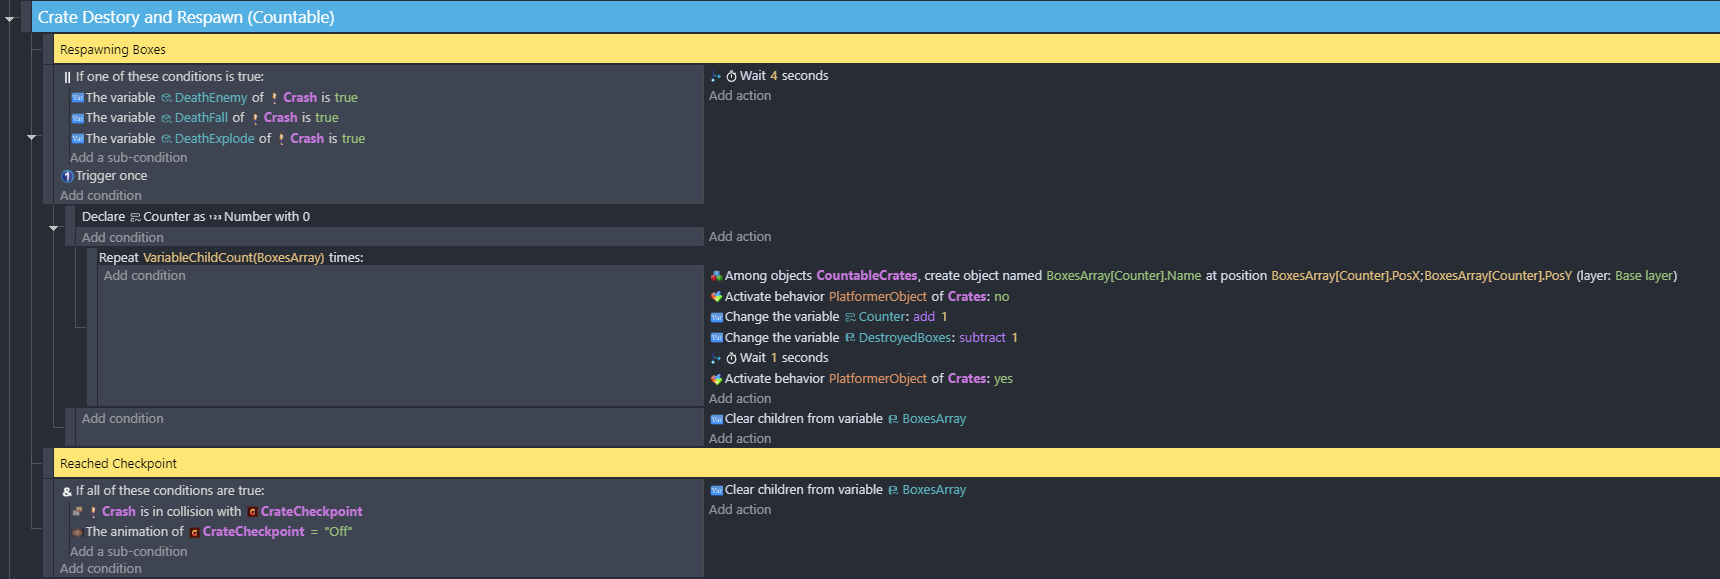This screenshot has width=1720, height=579.
Task: Click the AND icon of 'If all of these conditions'
Action: click(x=67, y=491)
